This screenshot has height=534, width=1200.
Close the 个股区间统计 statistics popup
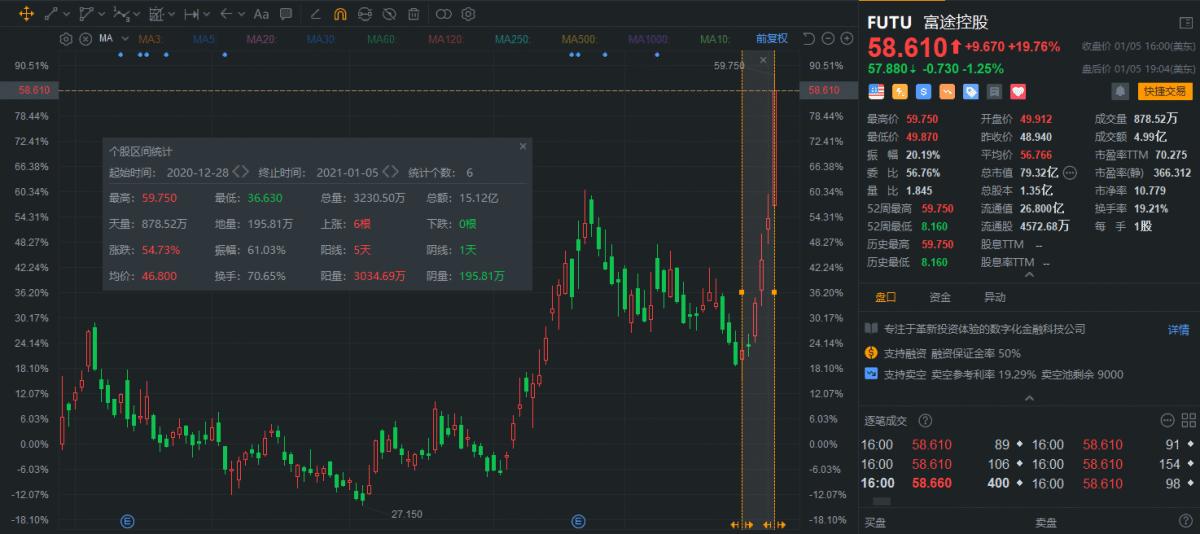[522, 146]
